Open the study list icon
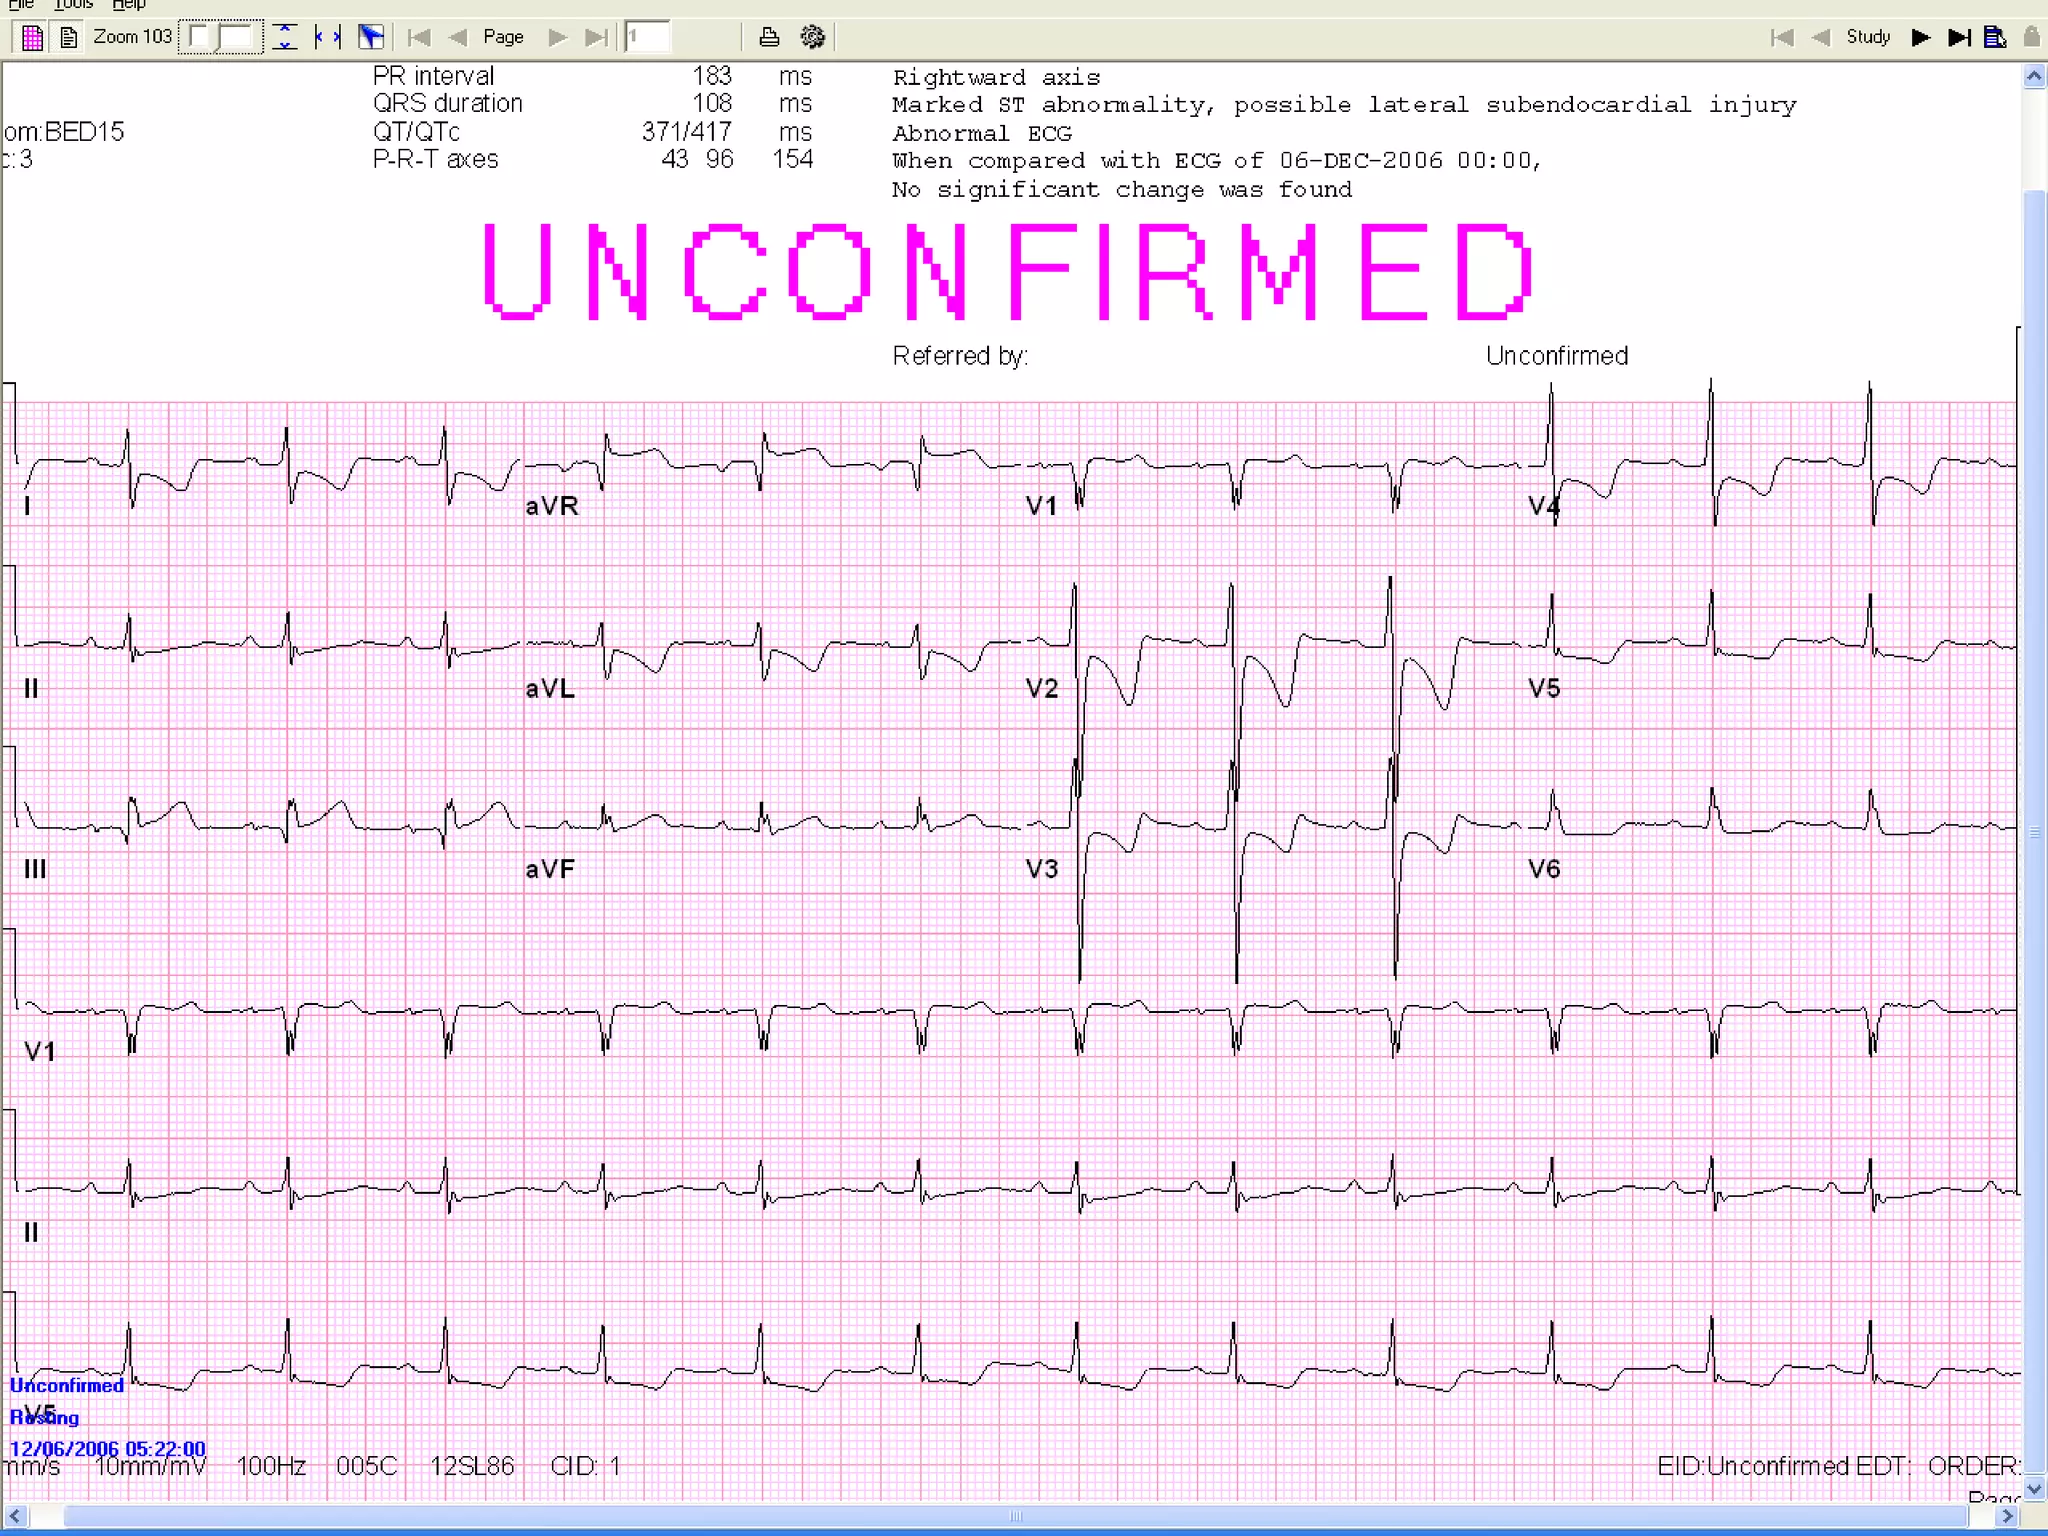The image size is (2048, 1536). click(1995, 38)
